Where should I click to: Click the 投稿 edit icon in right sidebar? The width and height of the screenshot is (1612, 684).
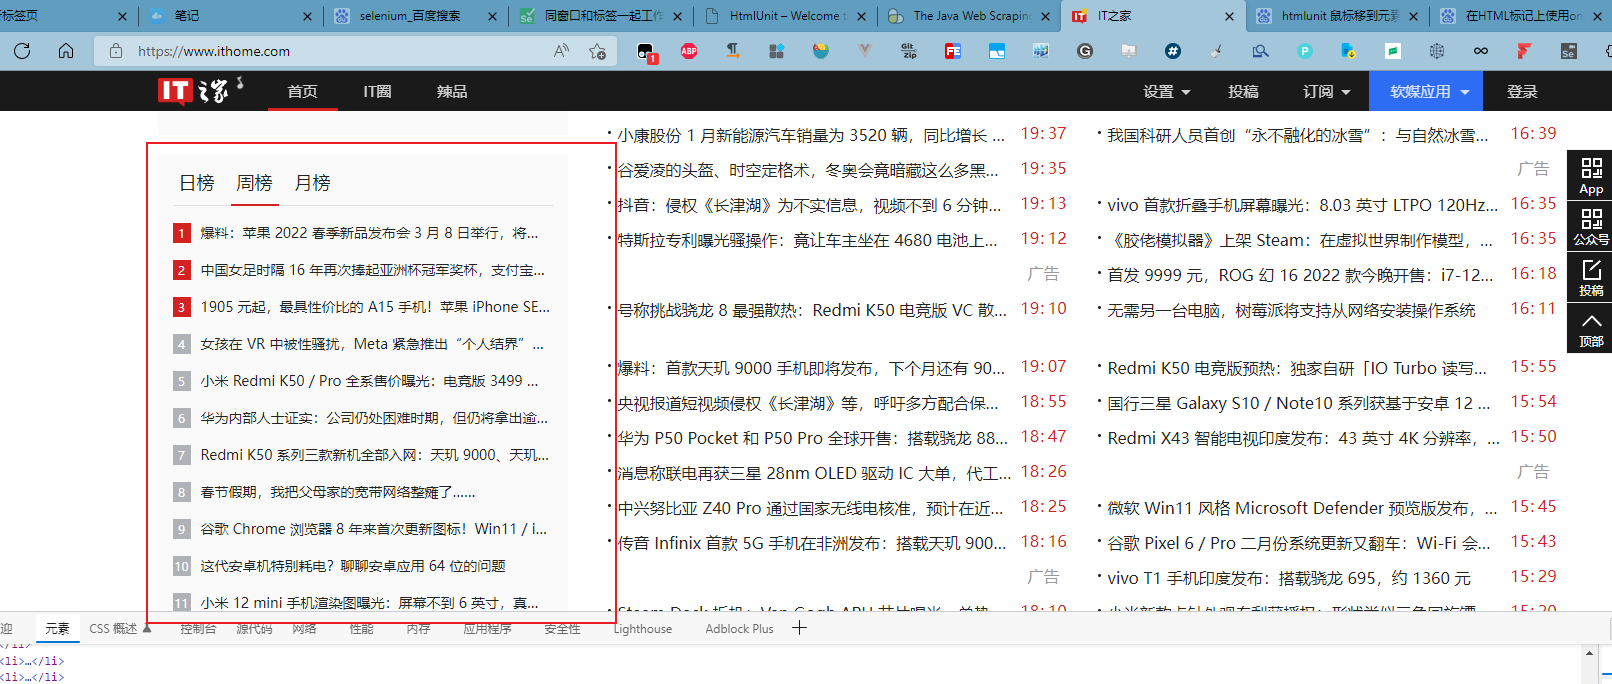(x=1591, y=277)
